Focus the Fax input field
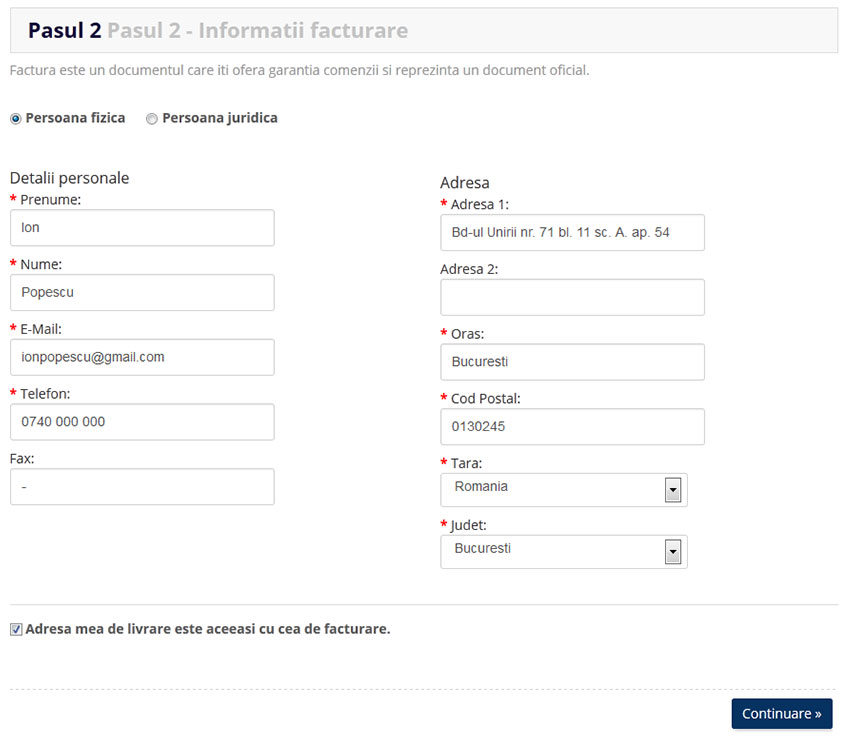 pyautogui.click(x=142, y=487)
